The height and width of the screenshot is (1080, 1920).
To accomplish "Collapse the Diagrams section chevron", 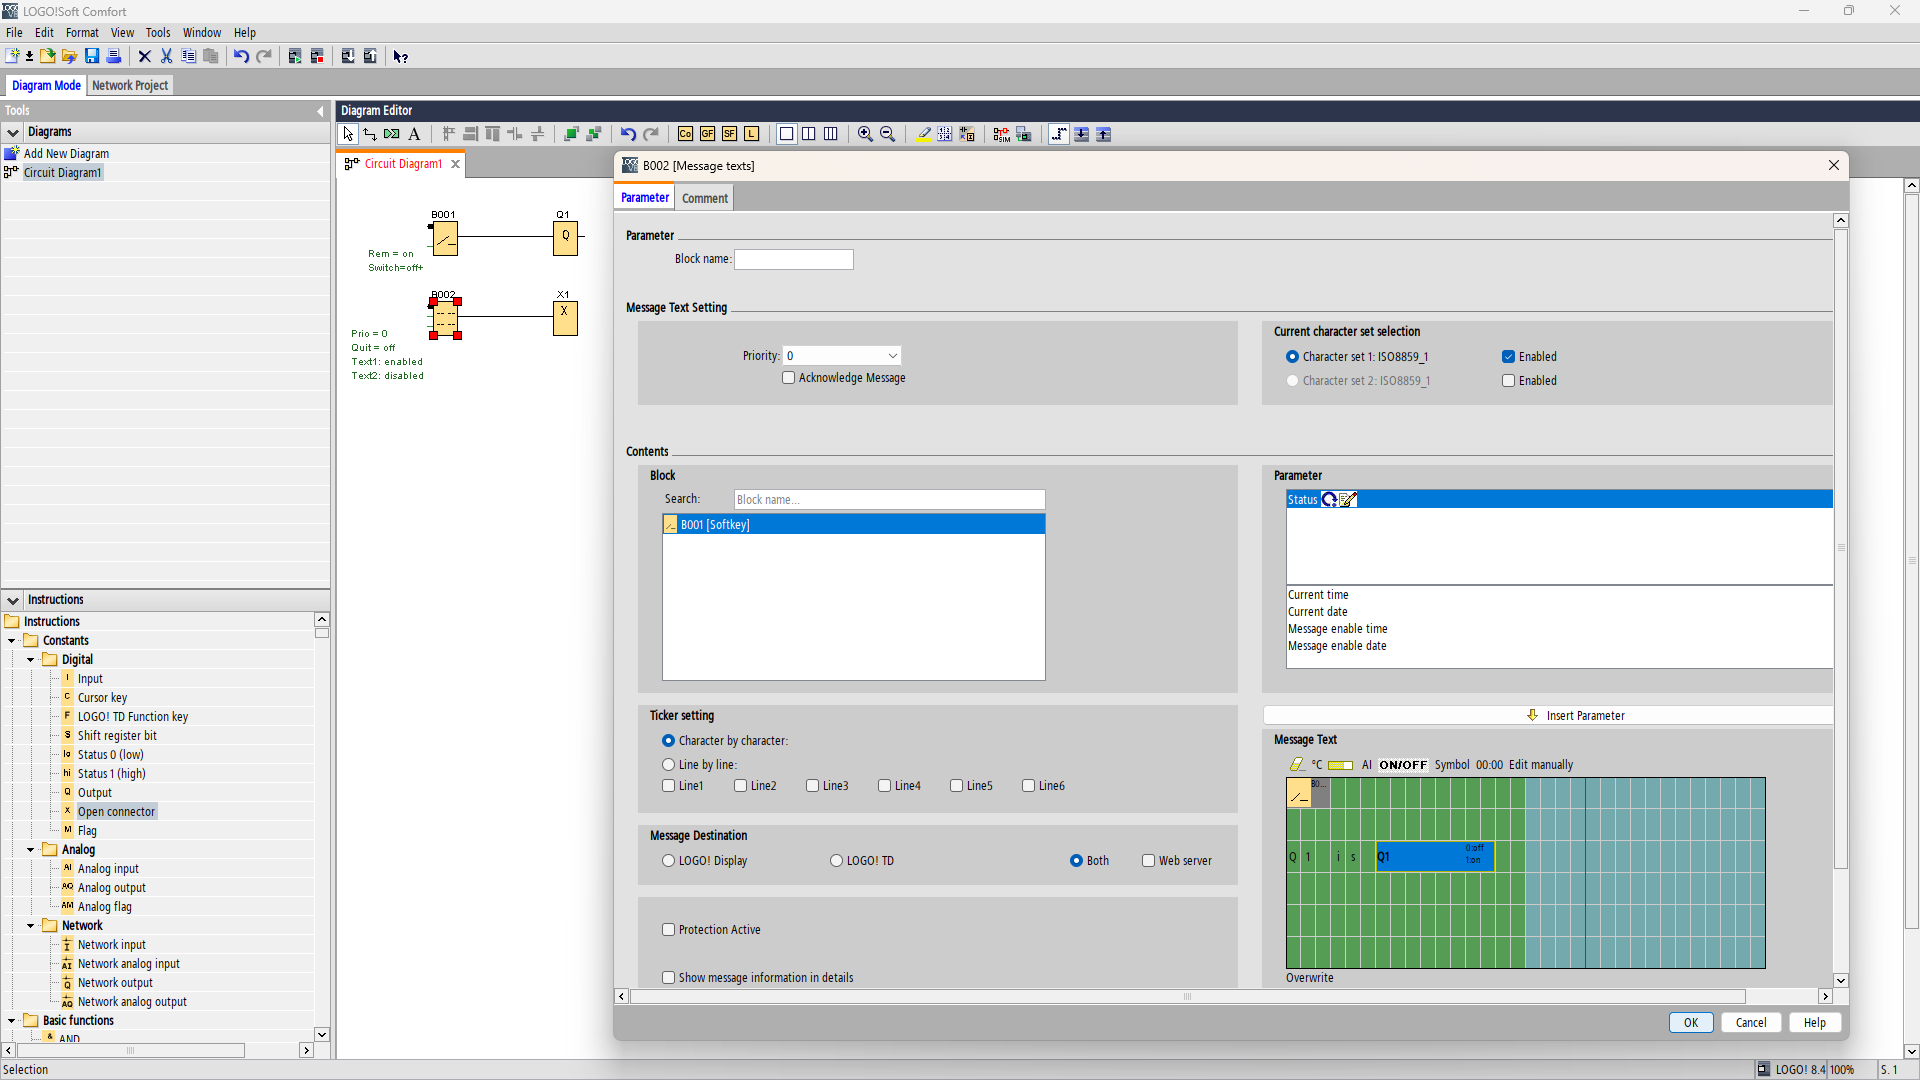I will [13, 132].
